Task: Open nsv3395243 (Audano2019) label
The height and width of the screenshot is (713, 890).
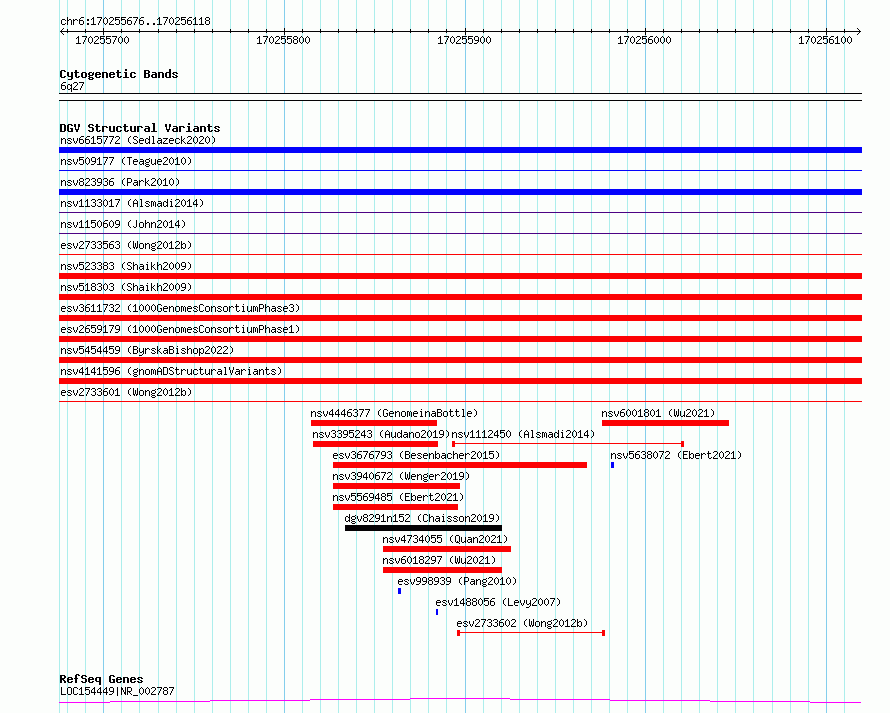Action: pyautogui.click(x=381, y=434)
